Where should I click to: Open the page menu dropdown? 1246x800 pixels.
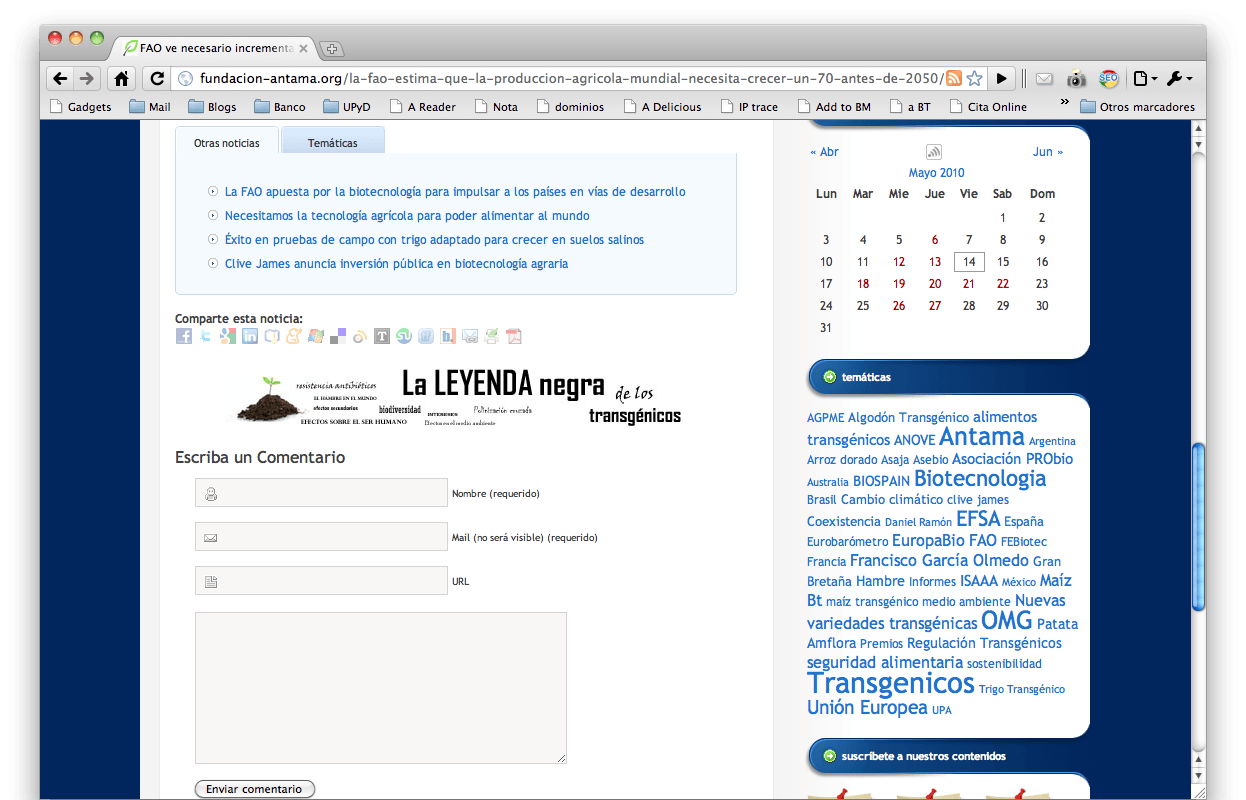tap(1146, 78)
